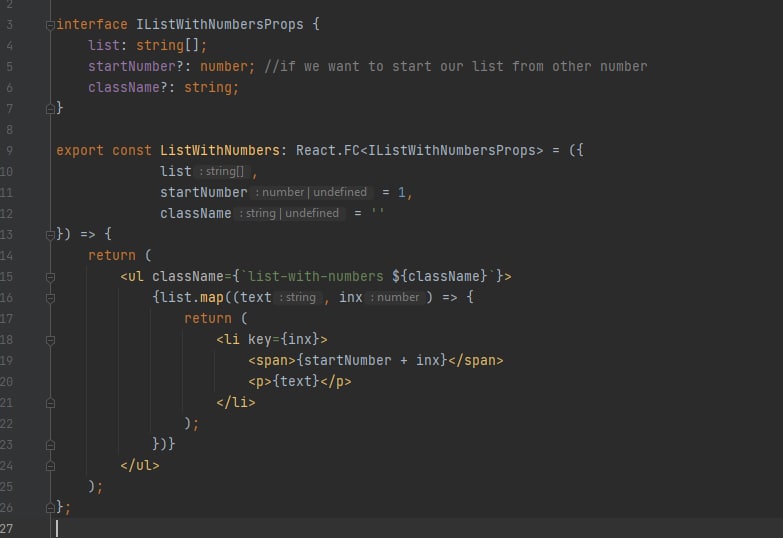Click the return keyword on line 14

pos(112,255)
